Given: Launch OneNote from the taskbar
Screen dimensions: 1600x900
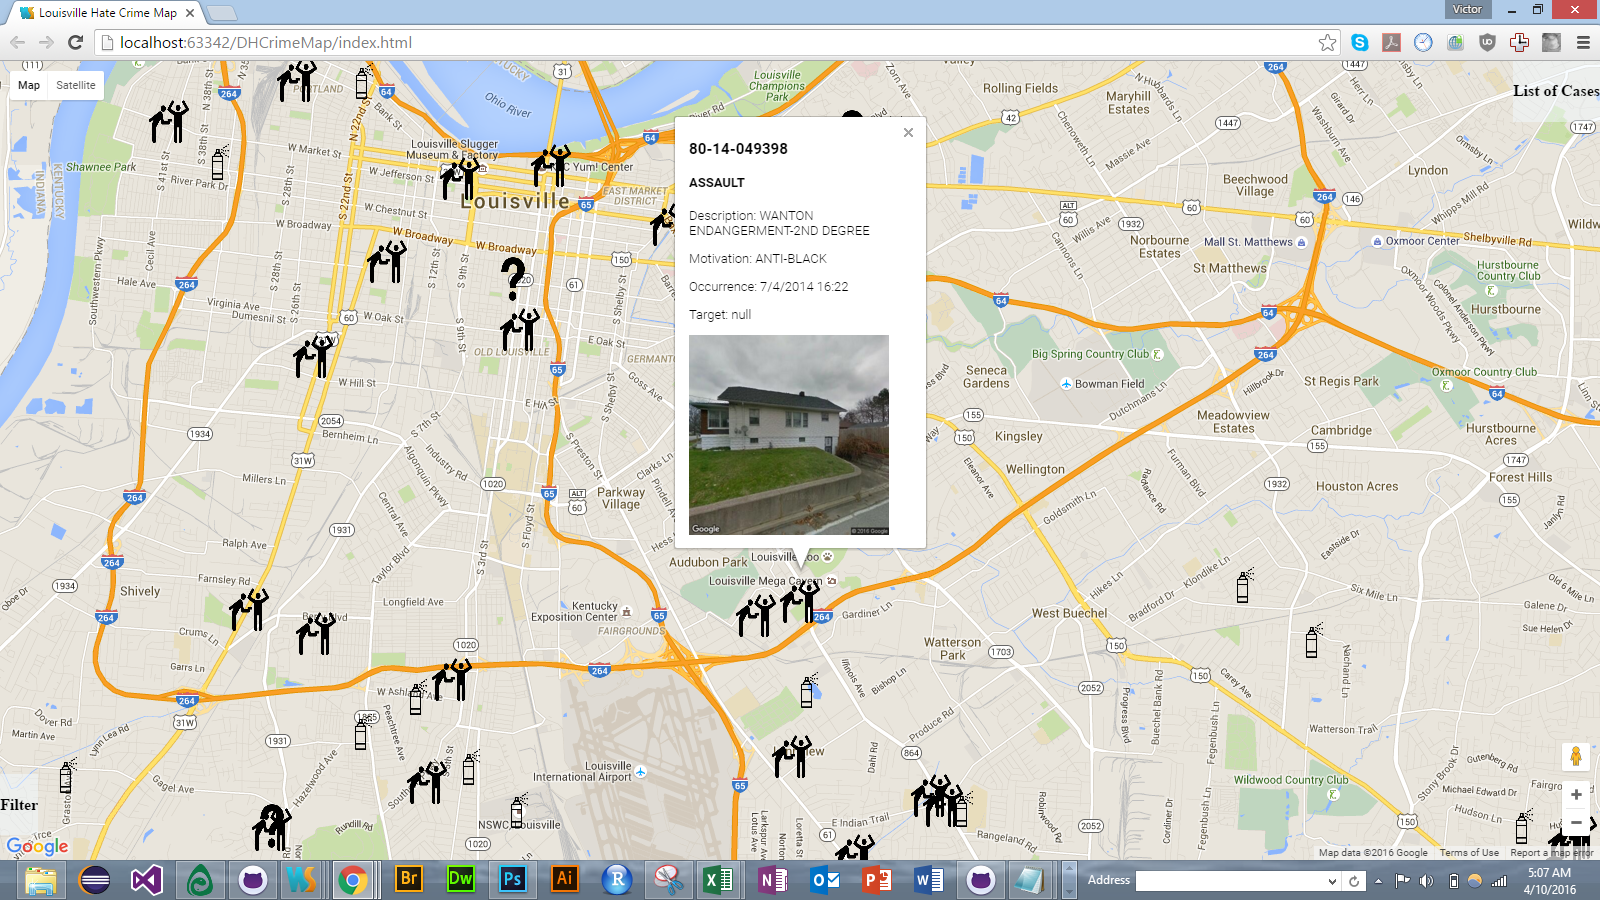Looking at the screenshot, I should [x=772, y=880].
